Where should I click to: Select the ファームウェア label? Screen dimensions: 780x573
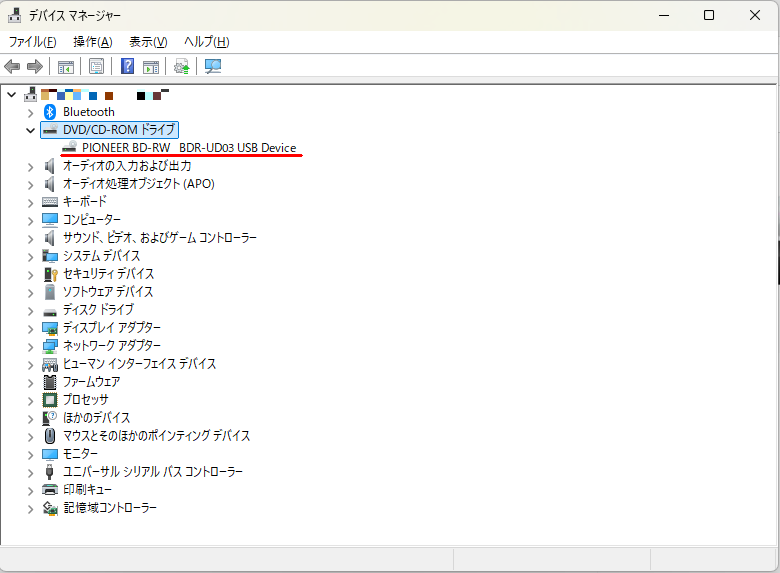pos(92,382)
